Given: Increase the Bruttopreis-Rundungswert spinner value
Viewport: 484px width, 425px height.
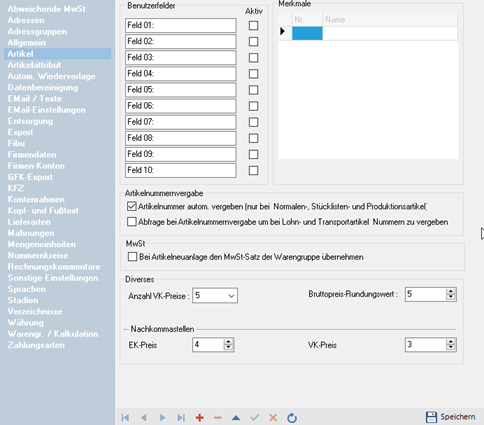Looking at the screenshot, I should [x=451, y=291].
